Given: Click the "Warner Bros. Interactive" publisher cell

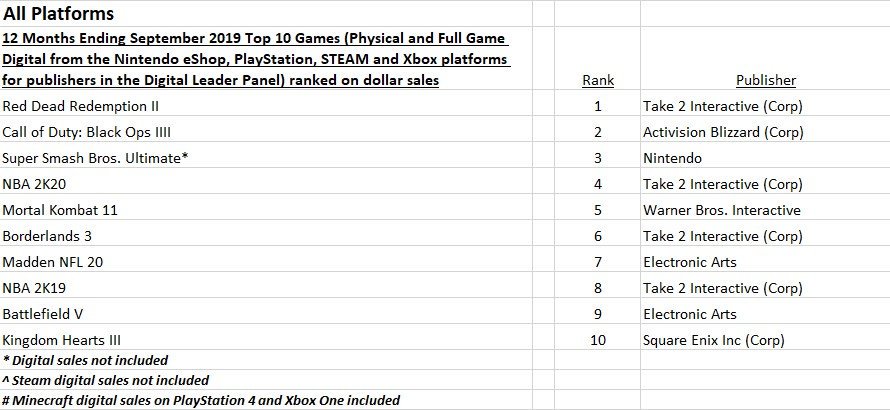Looking at the screenshot, I should [722, 210].
